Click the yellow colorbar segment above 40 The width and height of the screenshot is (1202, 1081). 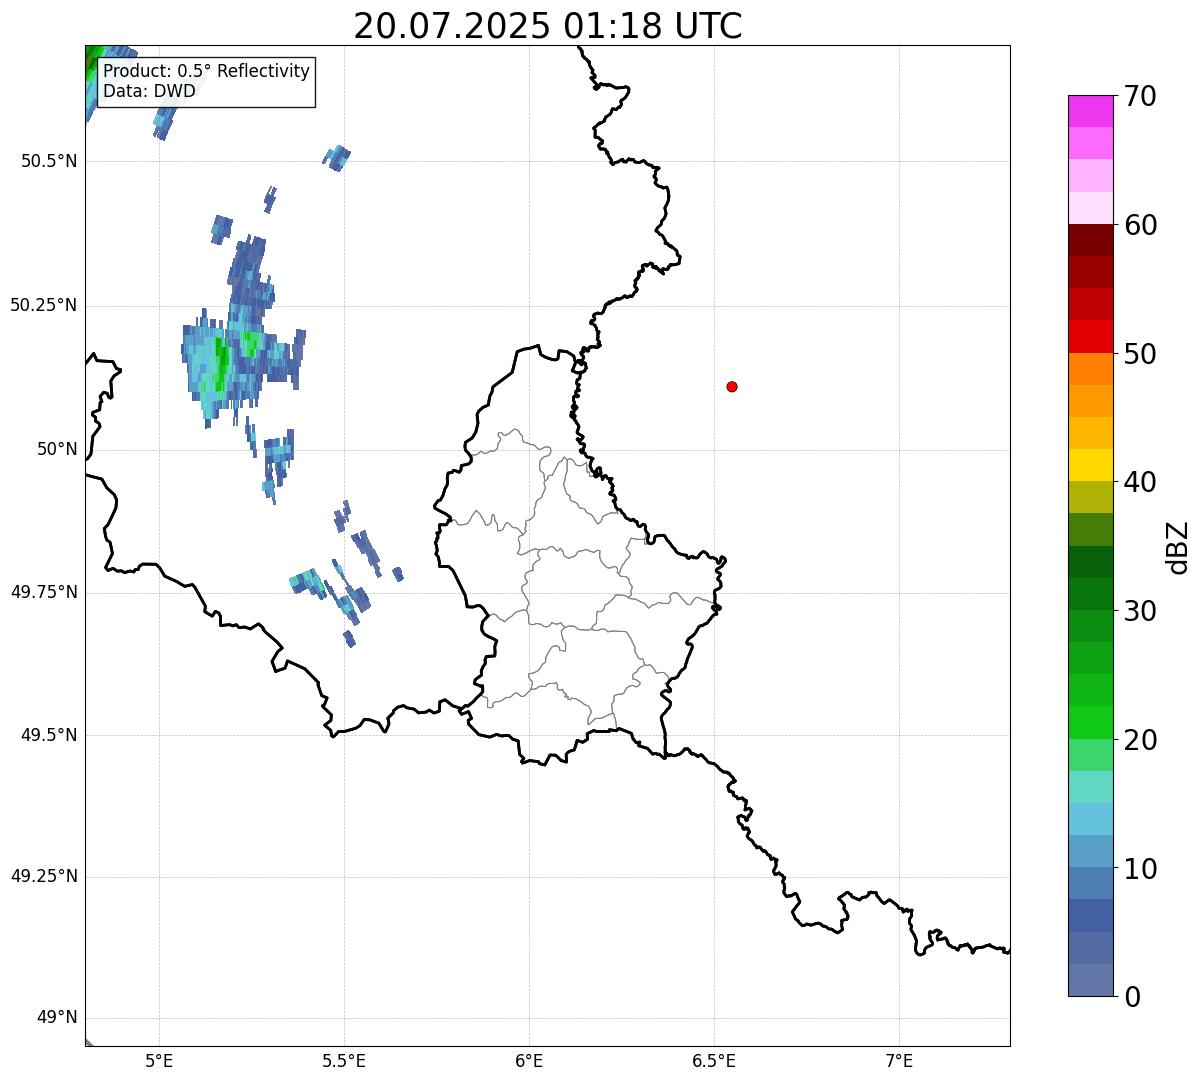1090,465
